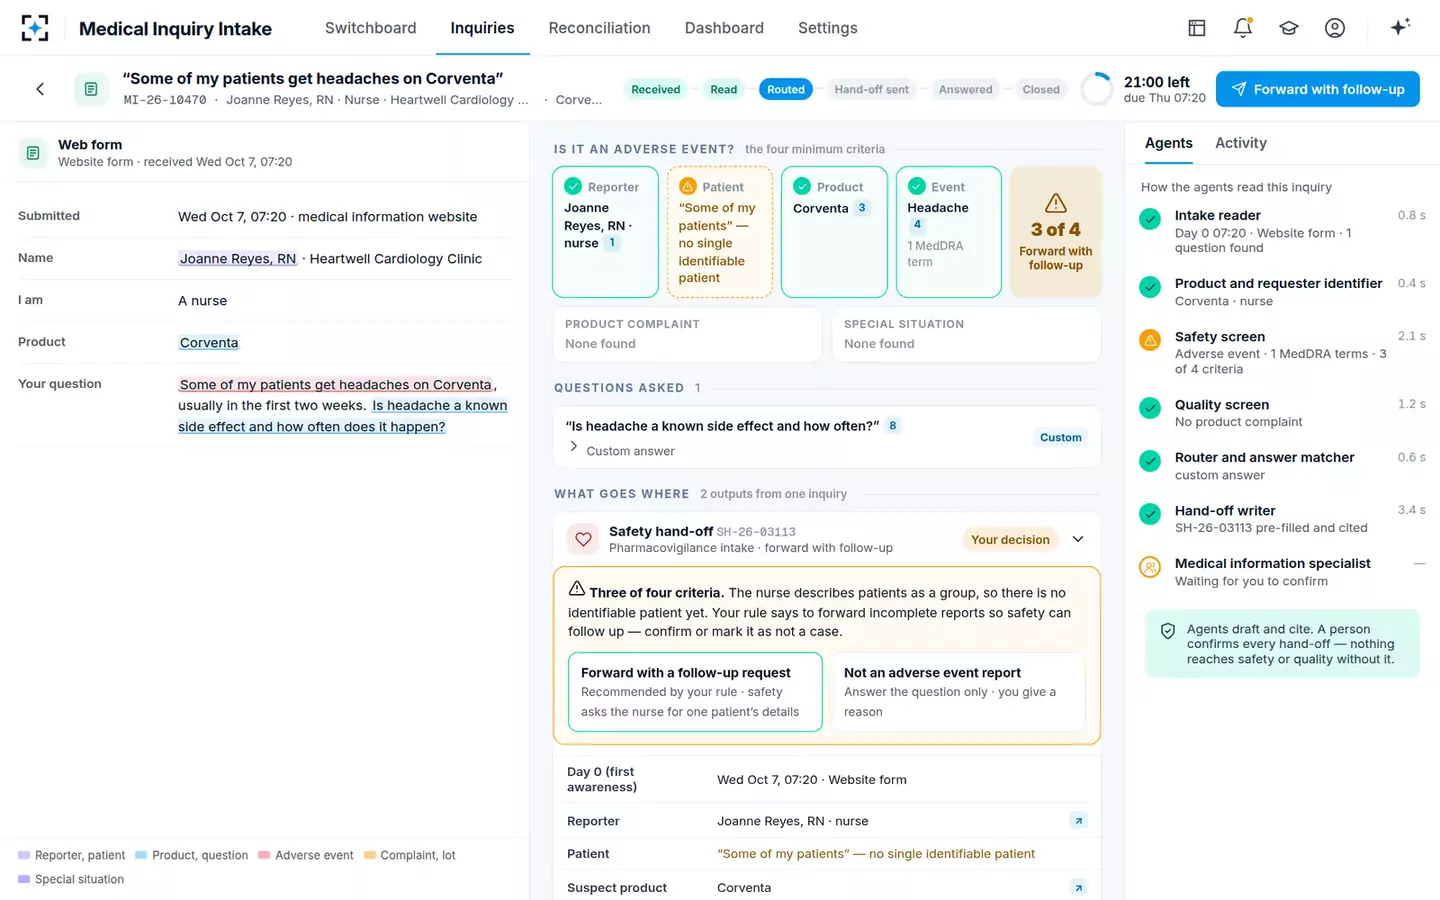
Task: Click the heart icon on Safety hand-off
Action: pyautogui.click(x=583, y=539)
